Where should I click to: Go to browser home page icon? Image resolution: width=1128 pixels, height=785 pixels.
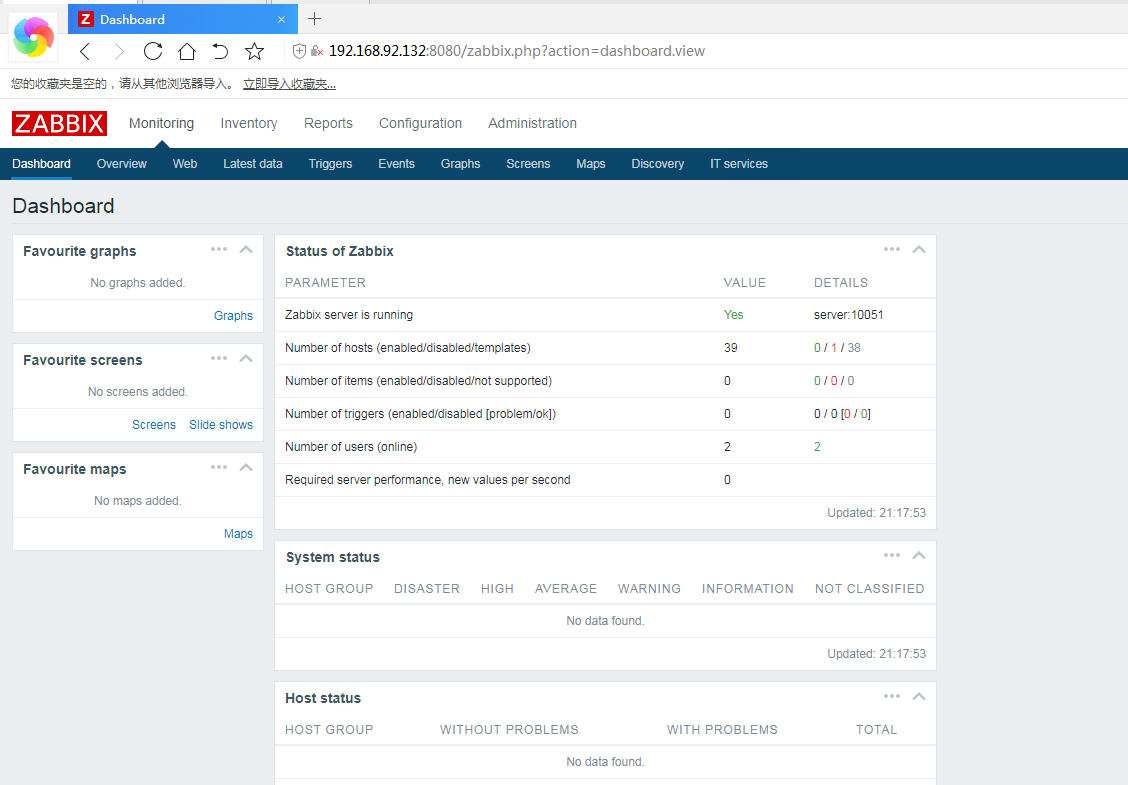point(187,51)
